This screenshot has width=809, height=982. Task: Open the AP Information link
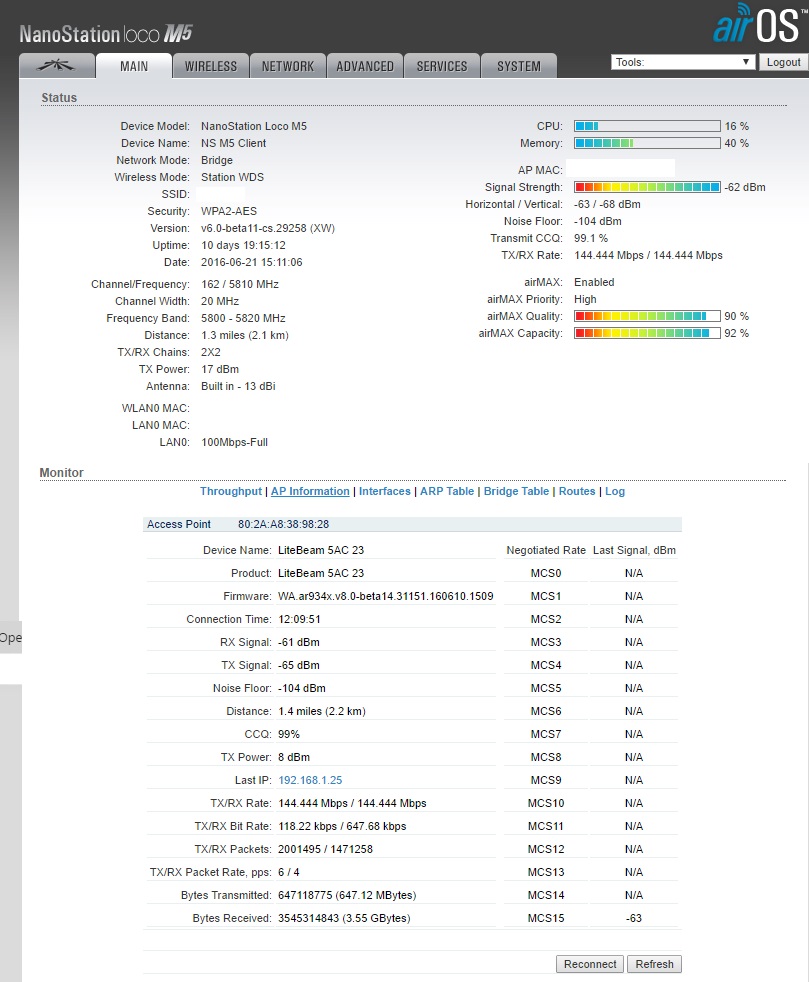310,492
